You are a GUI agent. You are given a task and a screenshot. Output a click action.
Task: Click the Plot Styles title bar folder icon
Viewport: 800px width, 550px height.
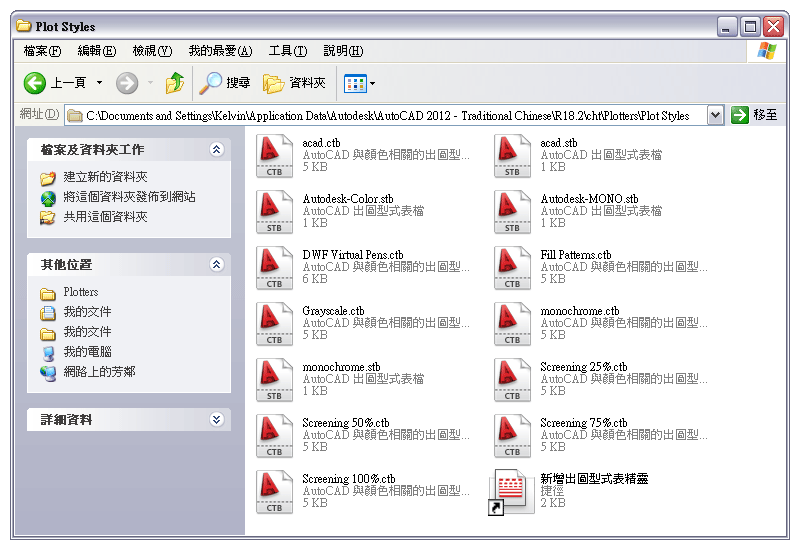pyautogui.click(x=23, y=26)
